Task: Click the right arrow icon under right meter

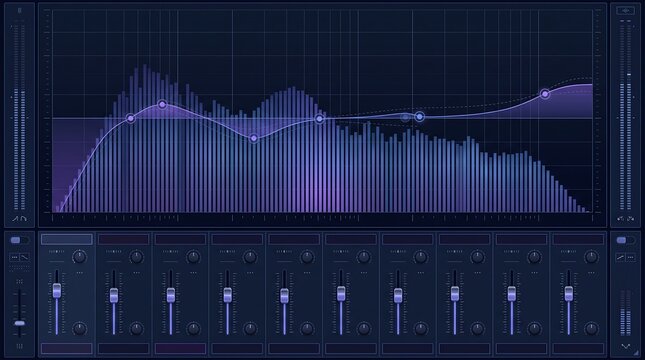Action: (x=630, y=219)
